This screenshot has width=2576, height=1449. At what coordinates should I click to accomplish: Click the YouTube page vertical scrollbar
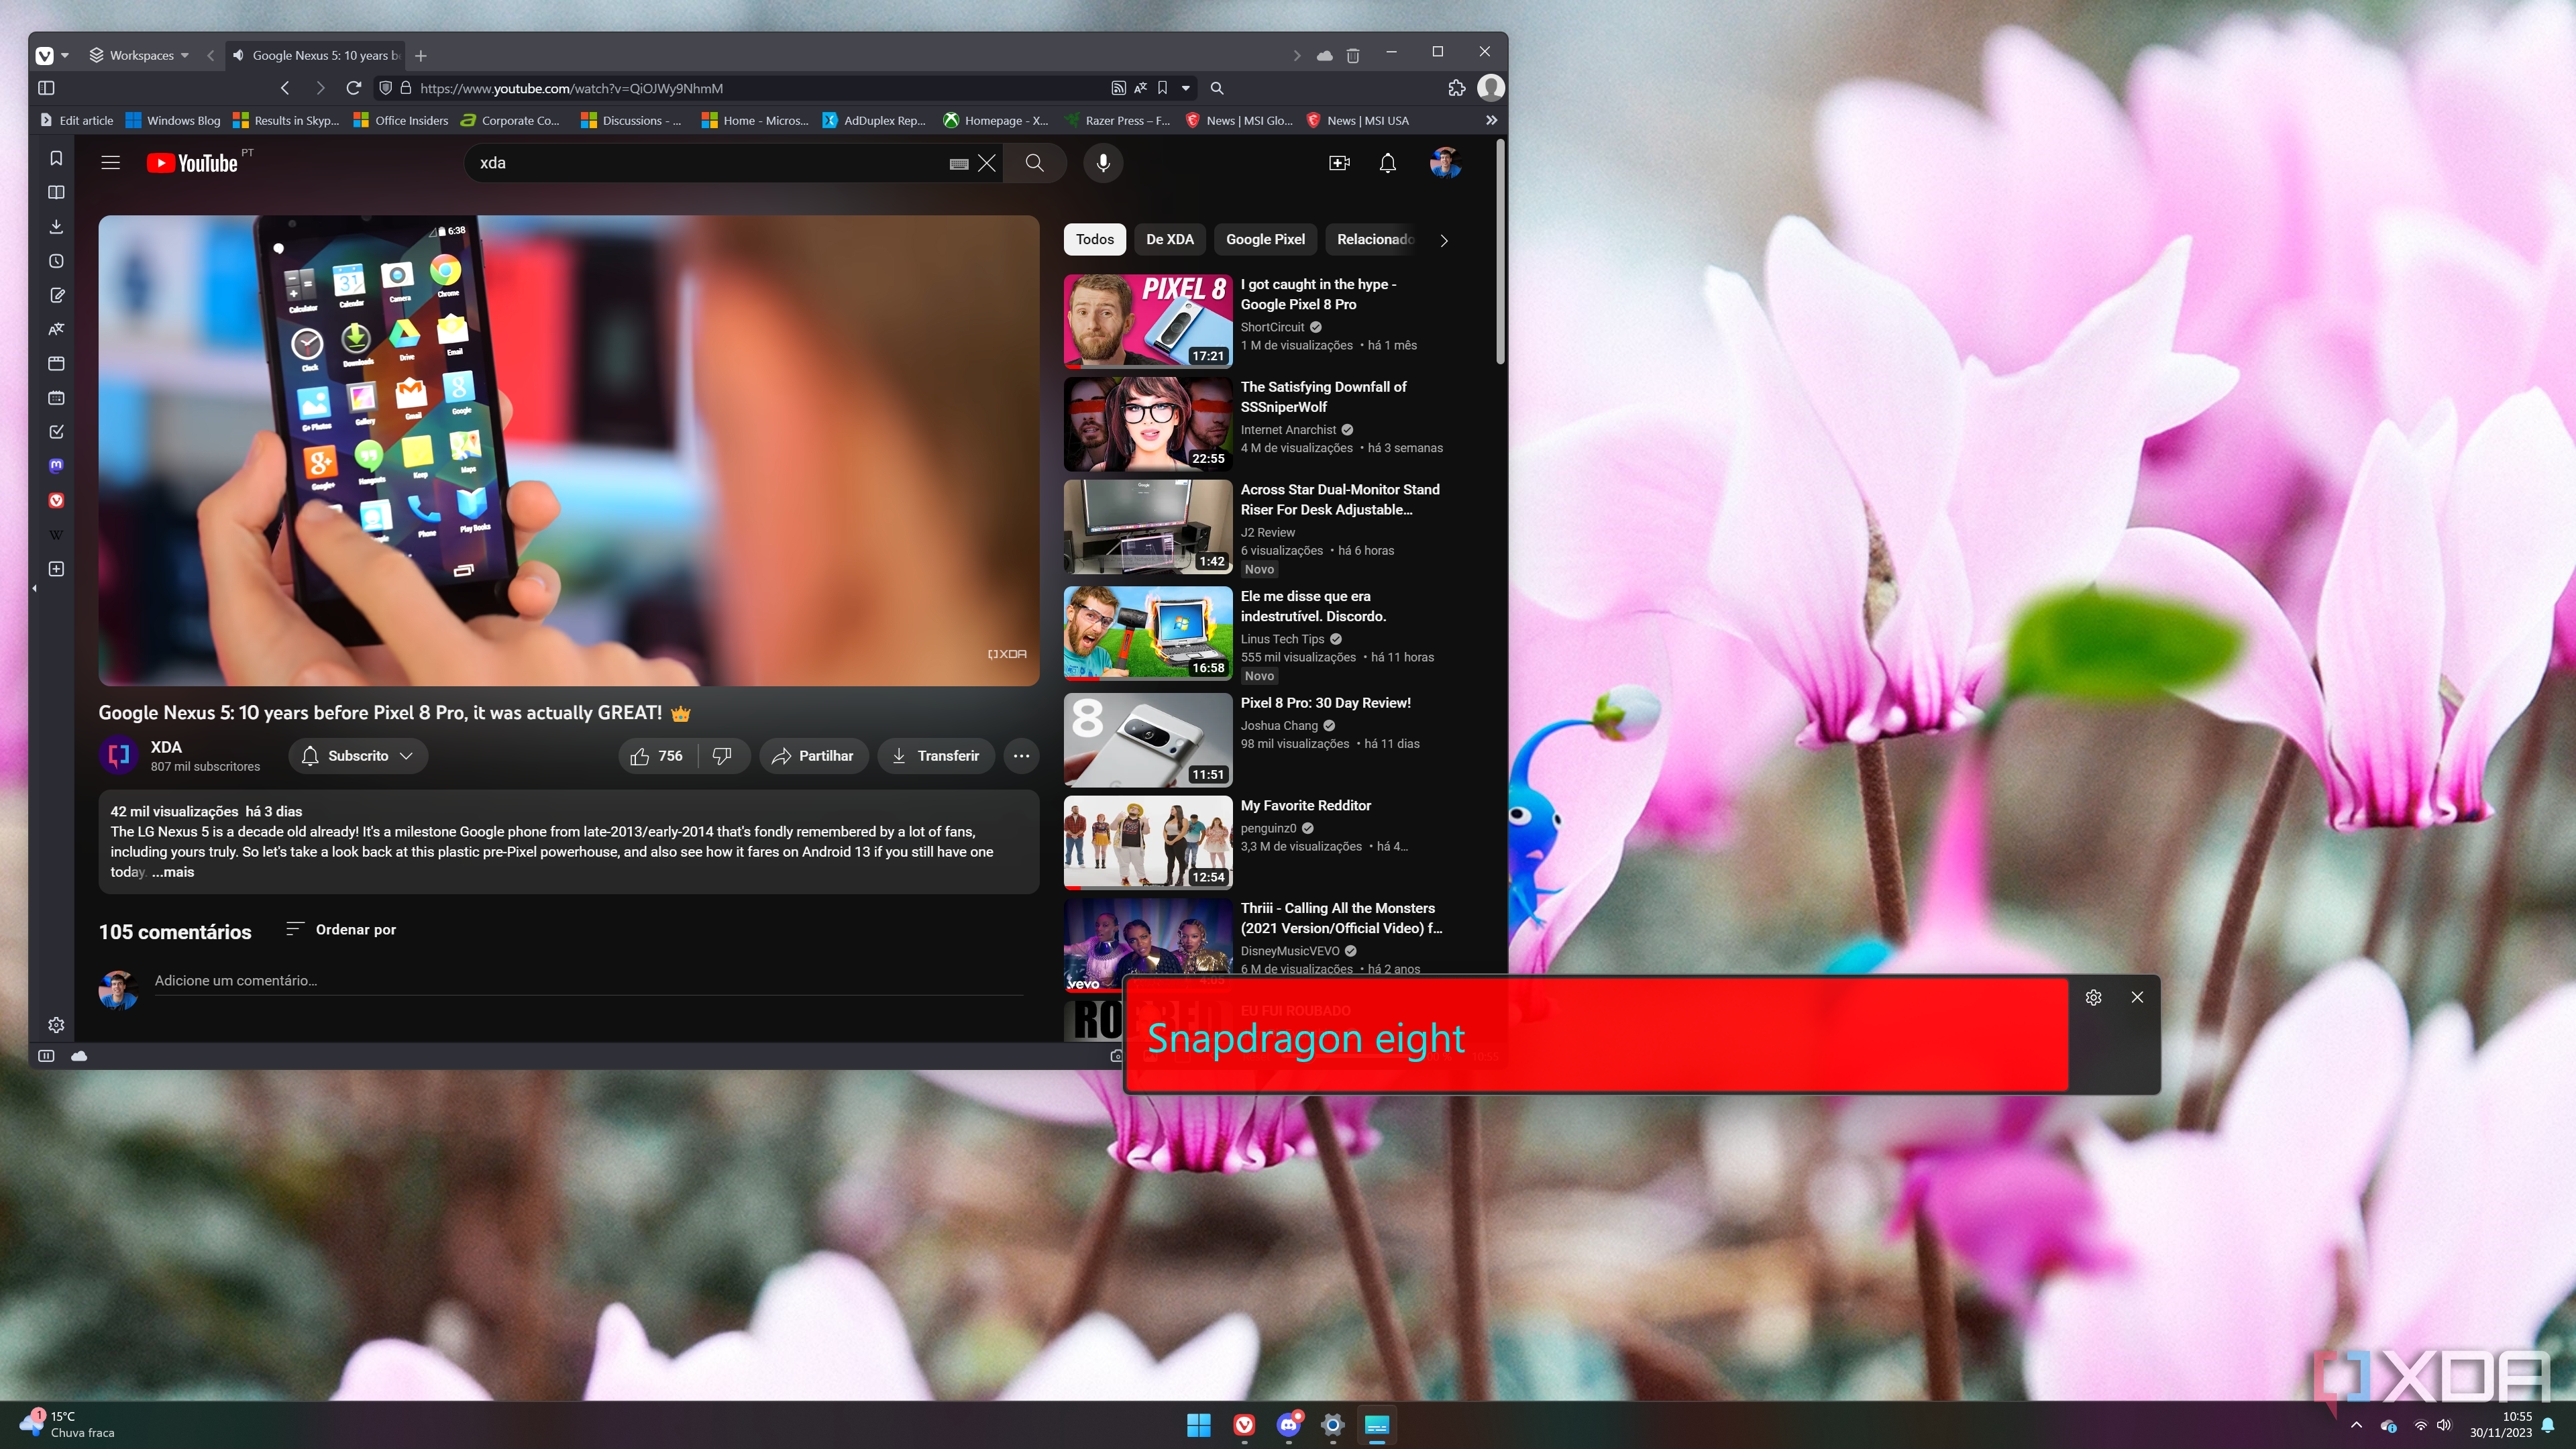[x=1499, y=252]
